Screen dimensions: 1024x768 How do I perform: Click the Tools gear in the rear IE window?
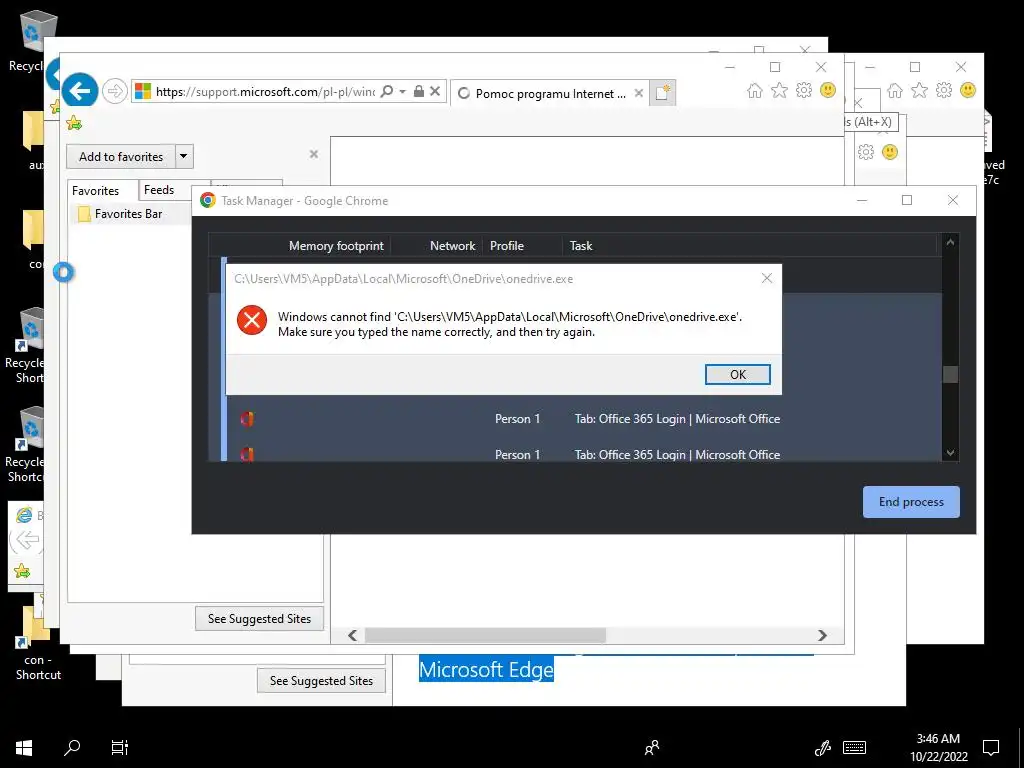[x=944, y=91]
